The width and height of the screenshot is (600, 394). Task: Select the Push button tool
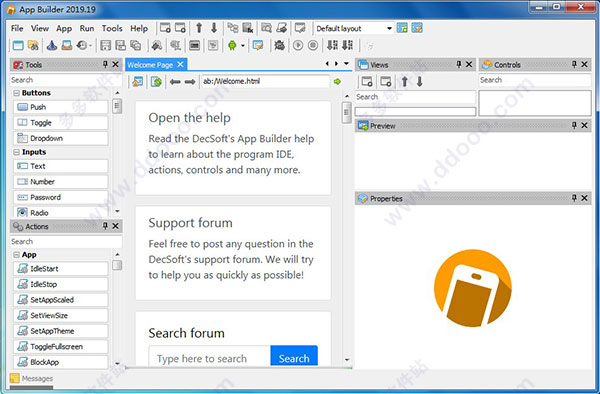pyautogui.click(x=60, y=107)
